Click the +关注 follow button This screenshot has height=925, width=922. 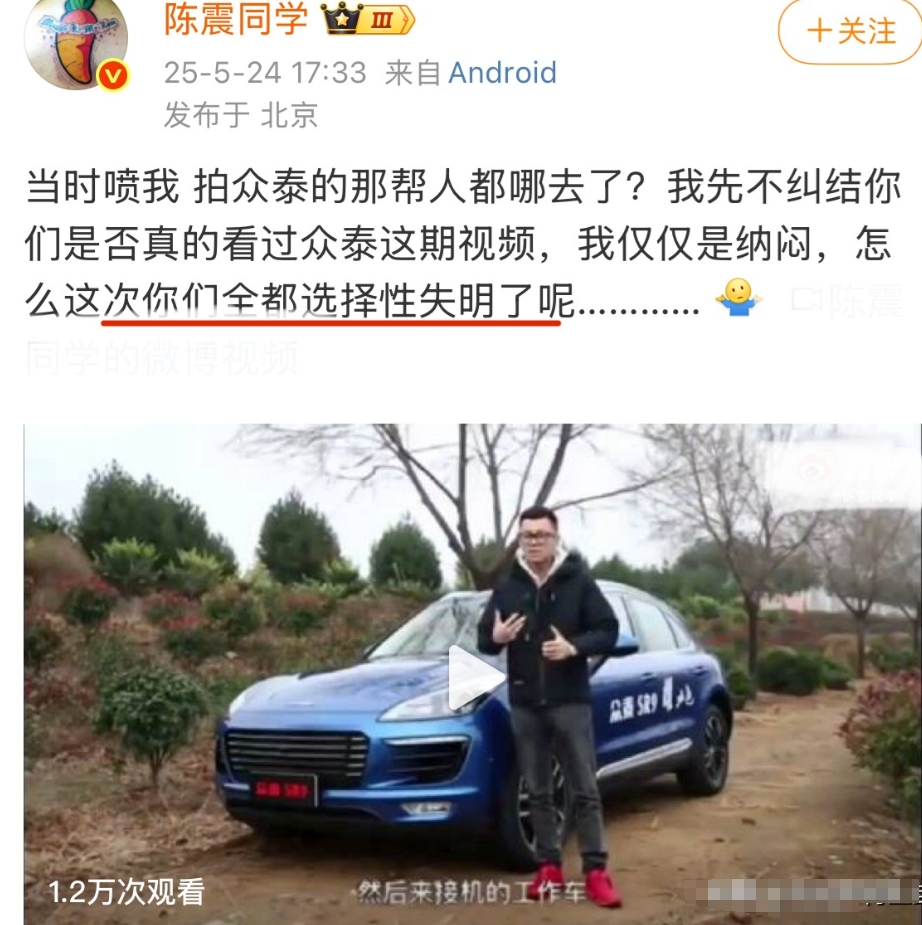coord(850,31)
